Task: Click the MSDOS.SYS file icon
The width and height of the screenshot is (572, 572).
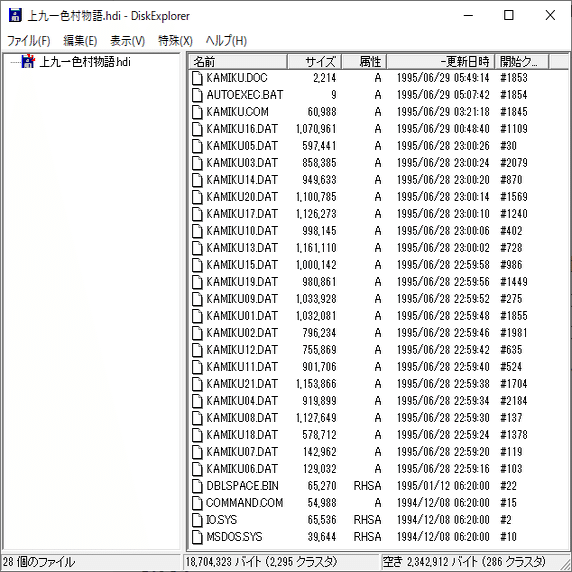Action: [197, 537]
